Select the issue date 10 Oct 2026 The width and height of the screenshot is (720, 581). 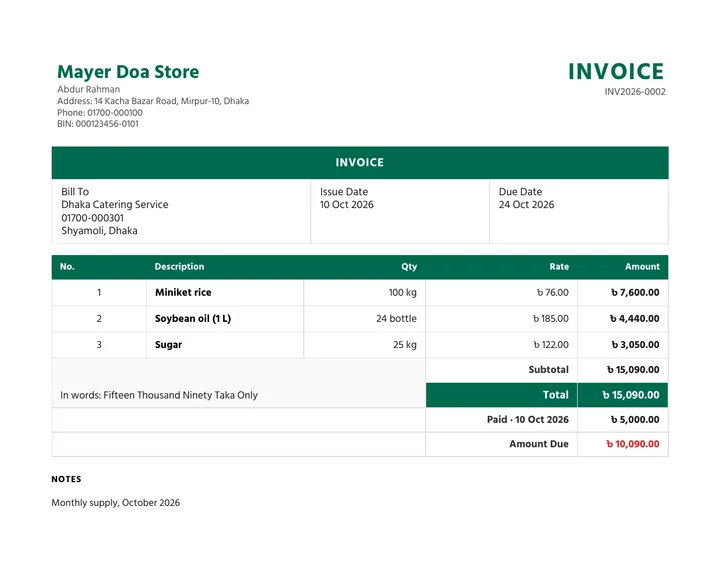tap(347, 204)
